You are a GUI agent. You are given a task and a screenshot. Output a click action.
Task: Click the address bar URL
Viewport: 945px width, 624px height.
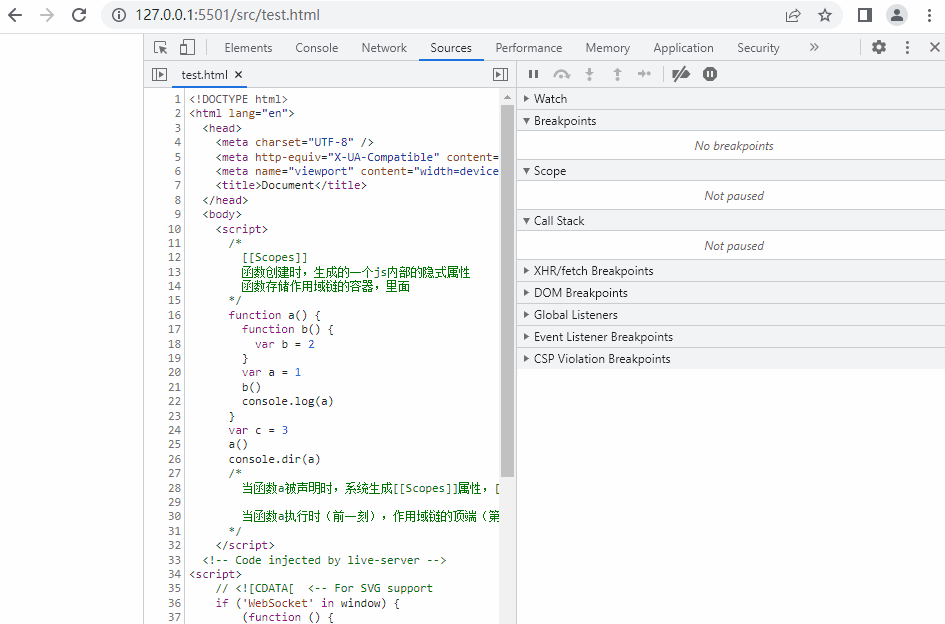228,15
